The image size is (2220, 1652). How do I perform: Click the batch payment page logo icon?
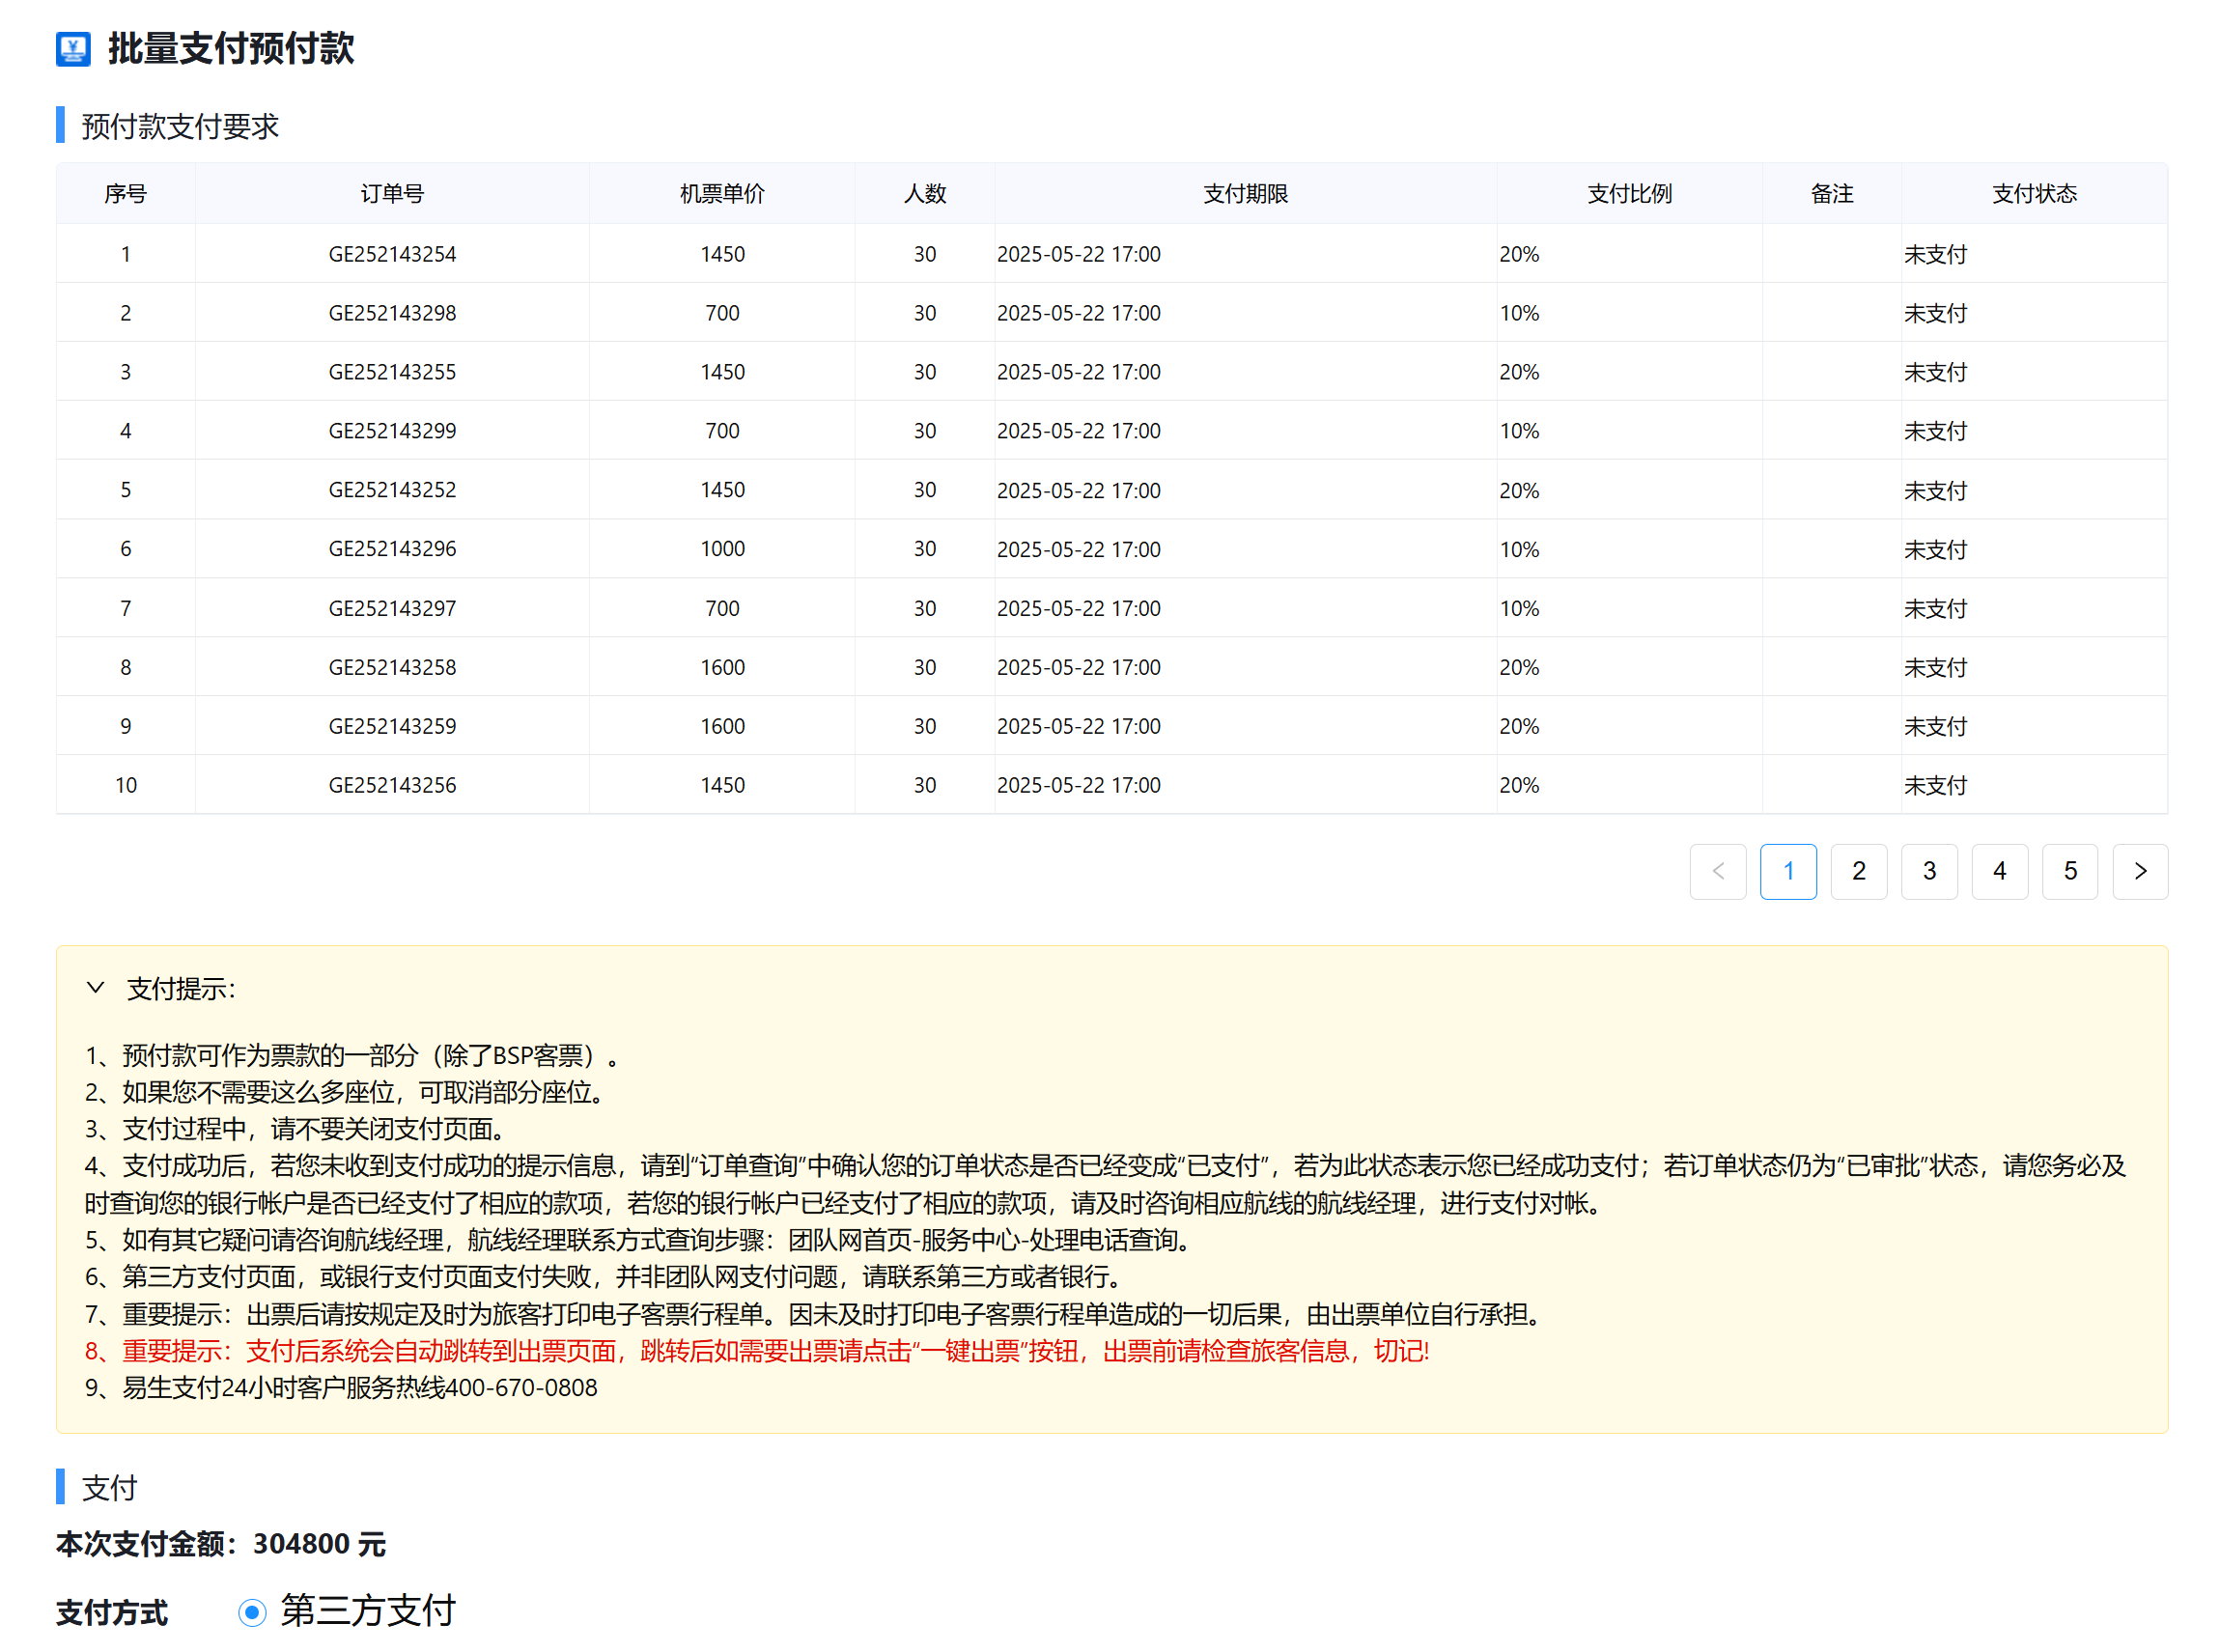tap(73, 48)
